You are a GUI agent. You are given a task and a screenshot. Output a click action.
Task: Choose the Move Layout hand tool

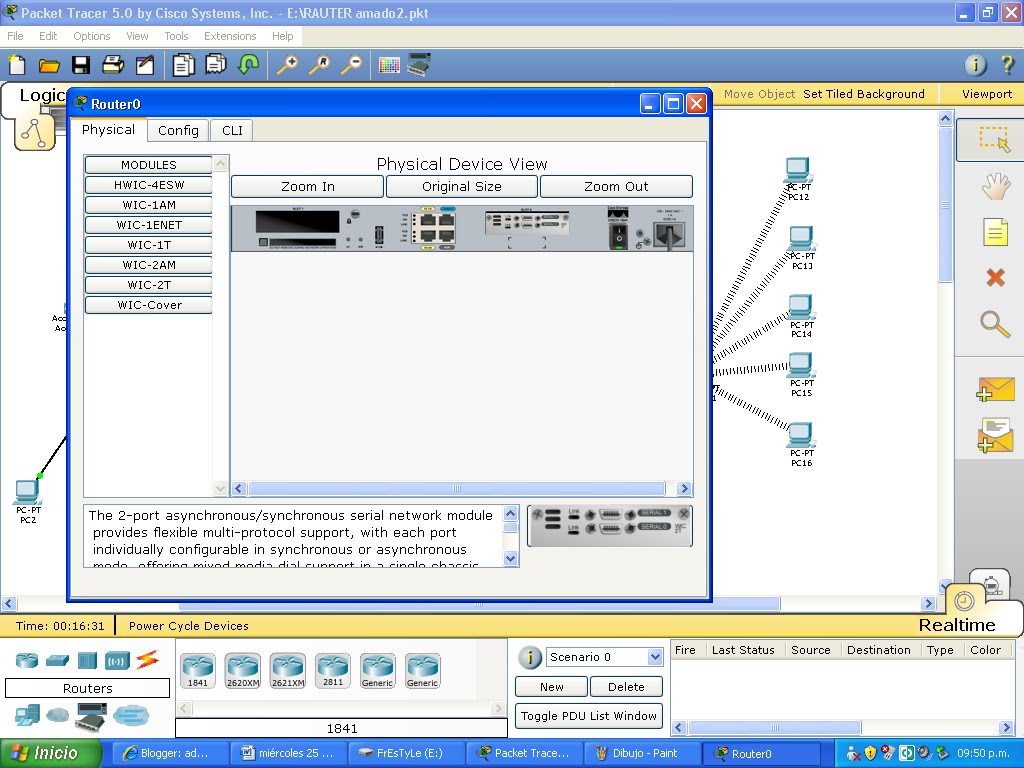pyautogui.click(x=995, y=186)
